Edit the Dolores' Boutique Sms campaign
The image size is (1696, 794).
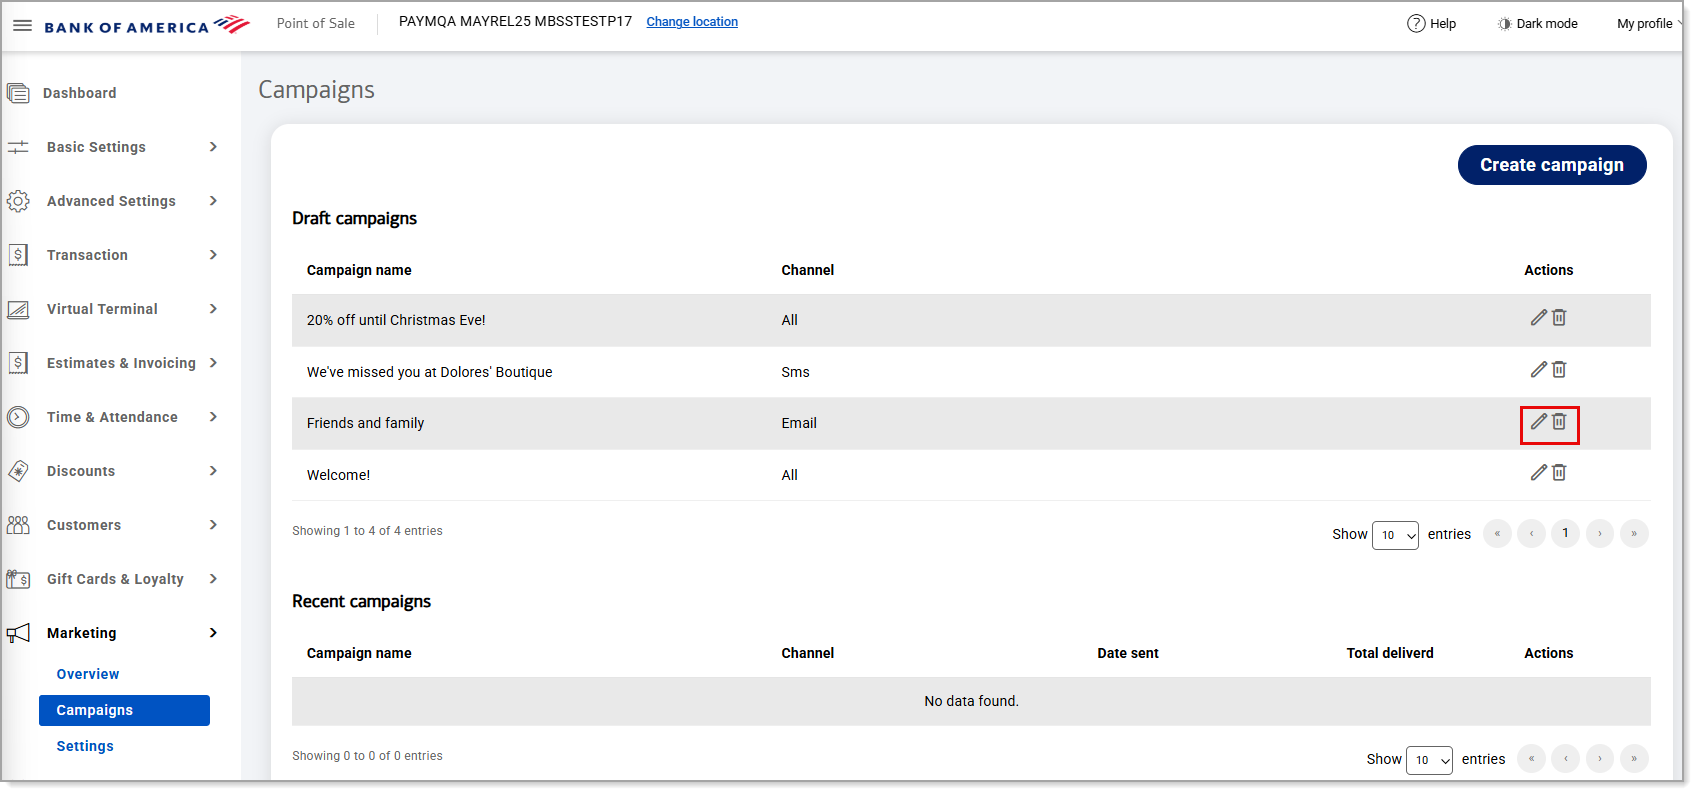click(1538, 370)
